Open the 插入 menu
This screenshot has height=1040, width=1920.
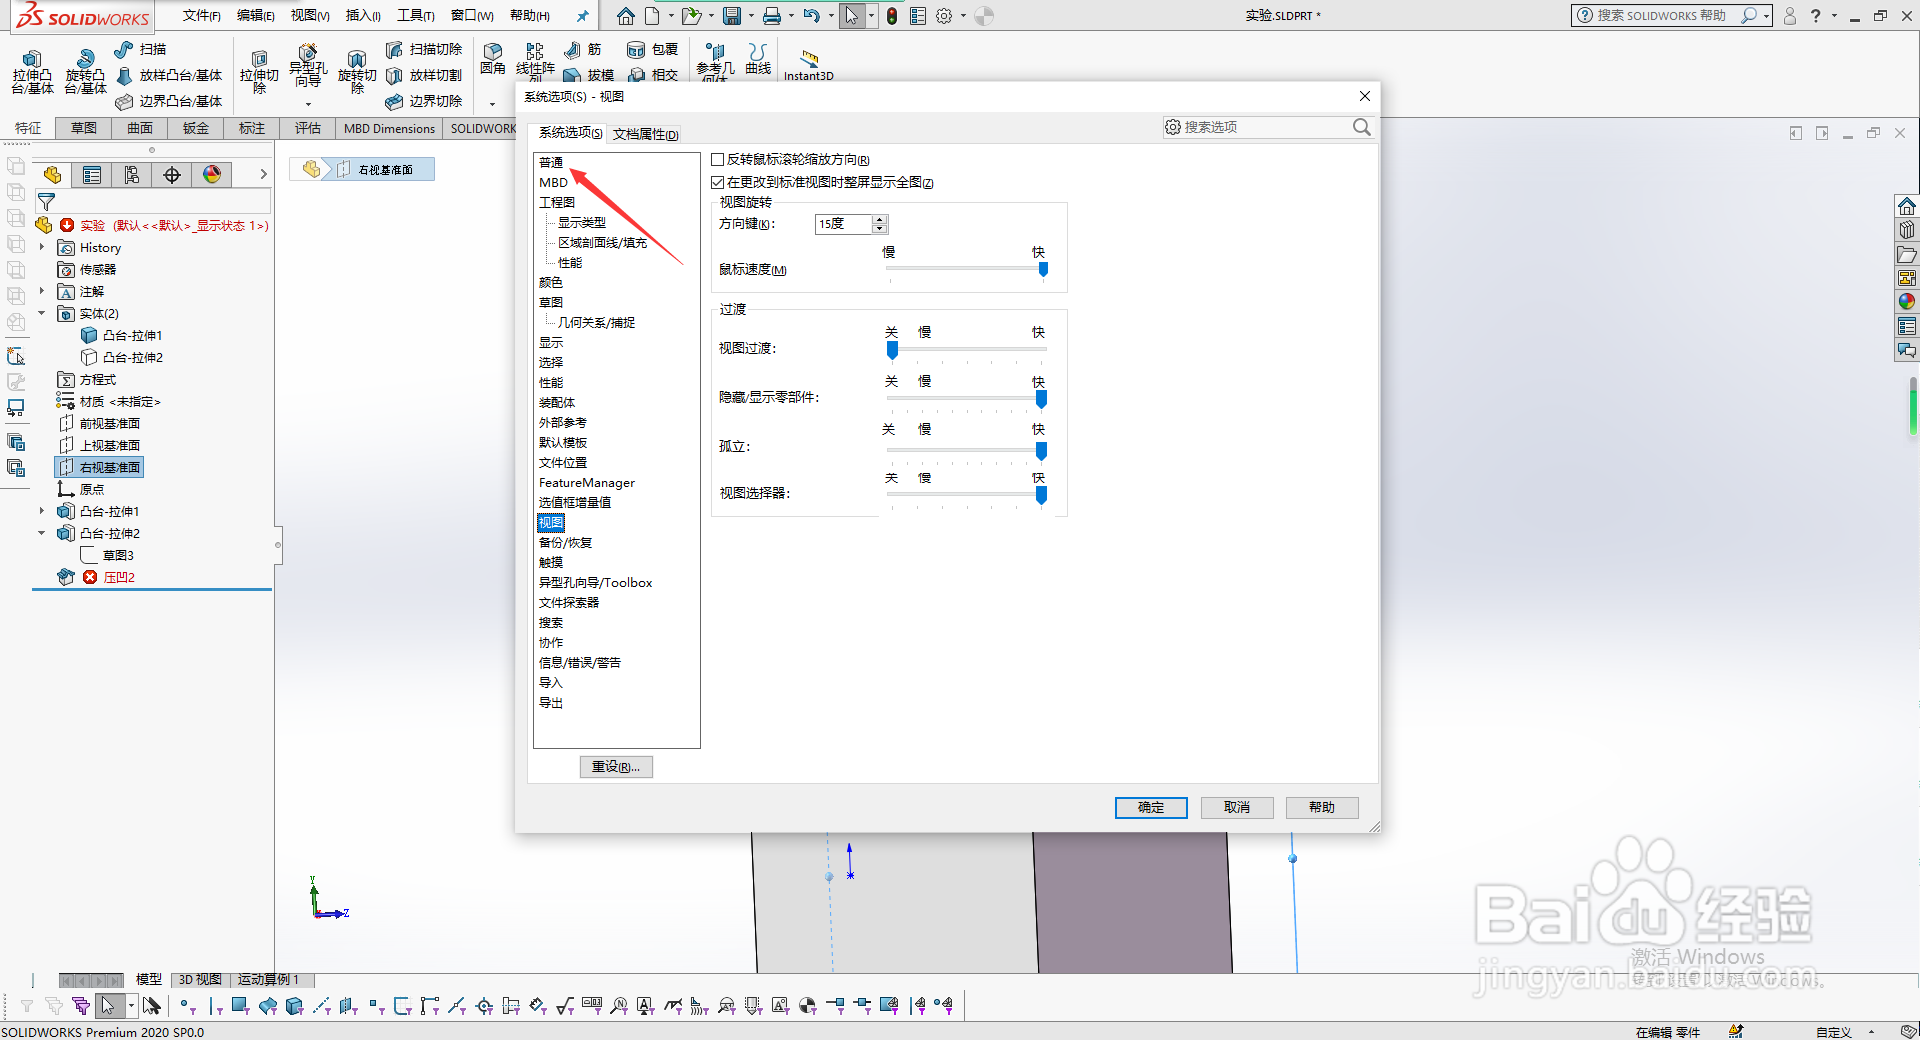click(362, 15)
